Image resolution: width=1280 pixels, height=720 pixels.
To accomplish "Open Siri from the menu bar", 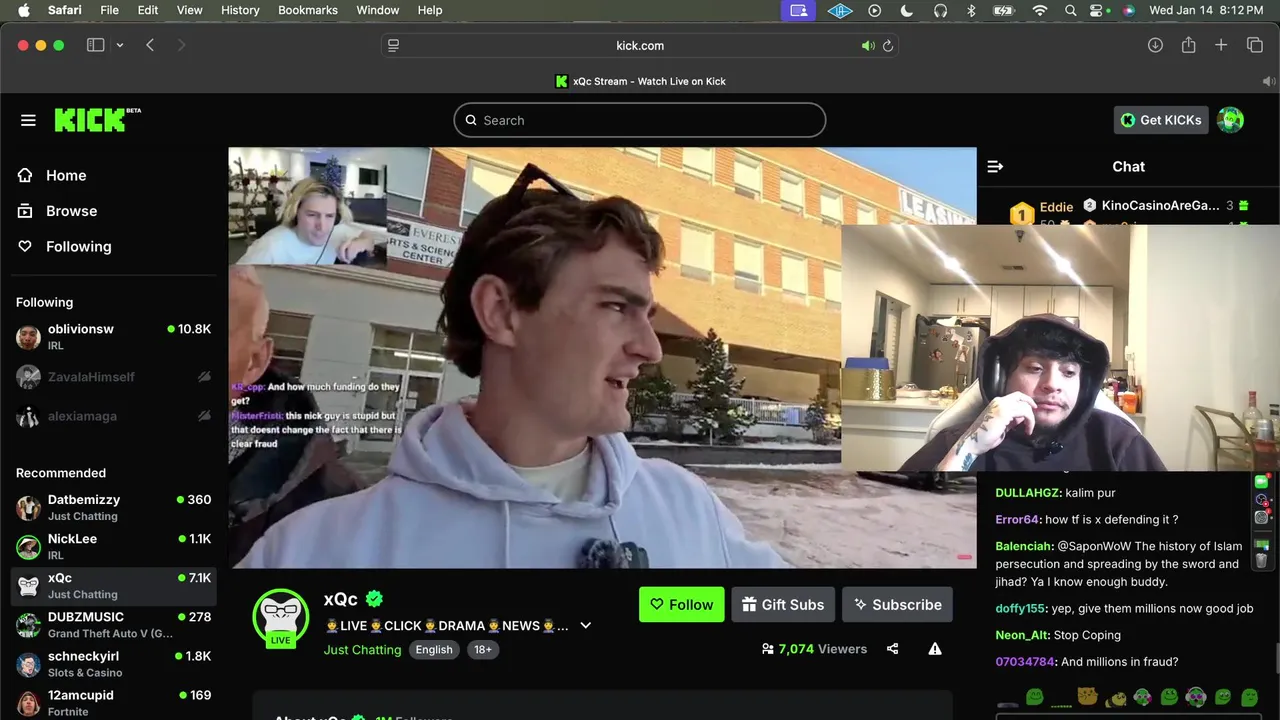I will (x=1129, y=10).
